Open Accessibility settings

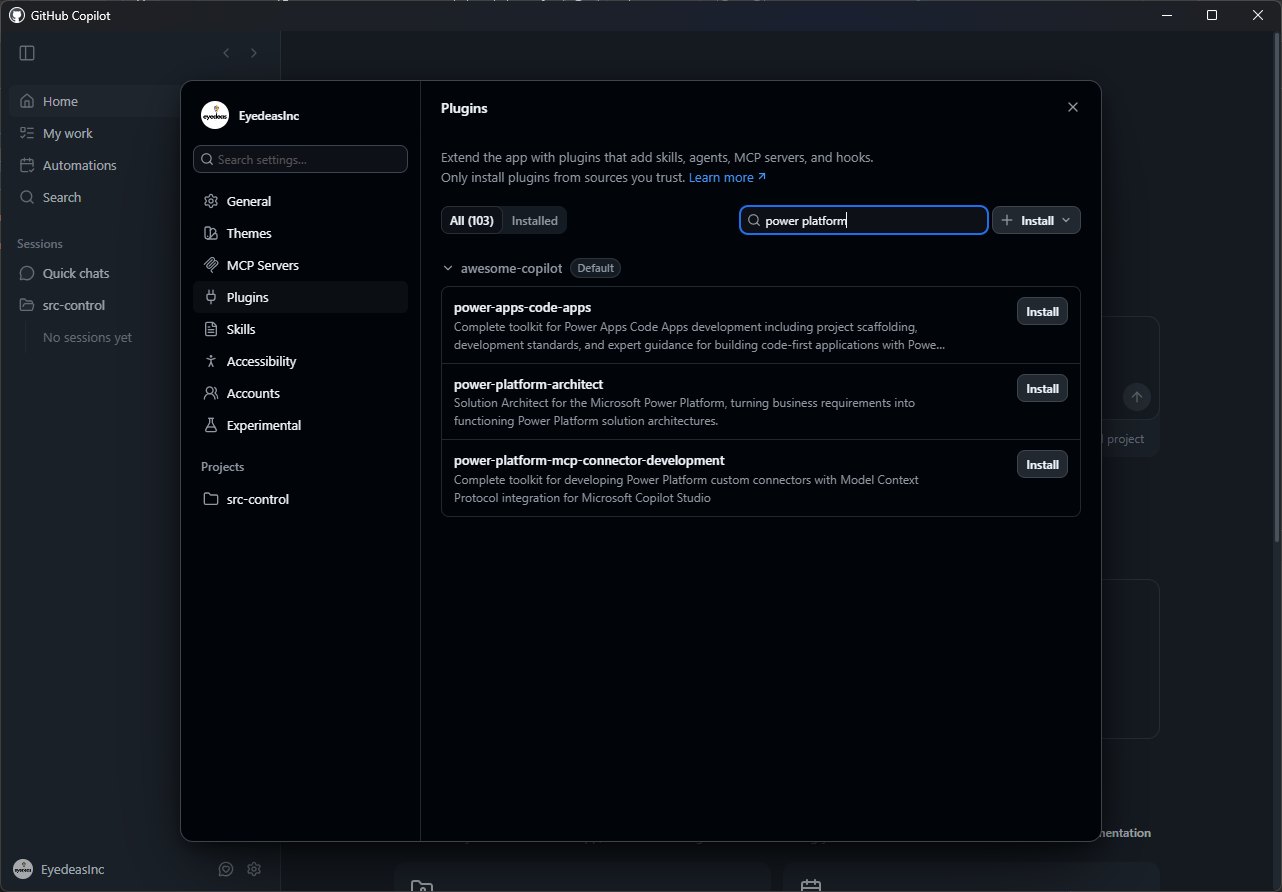[x=300, y=361]
